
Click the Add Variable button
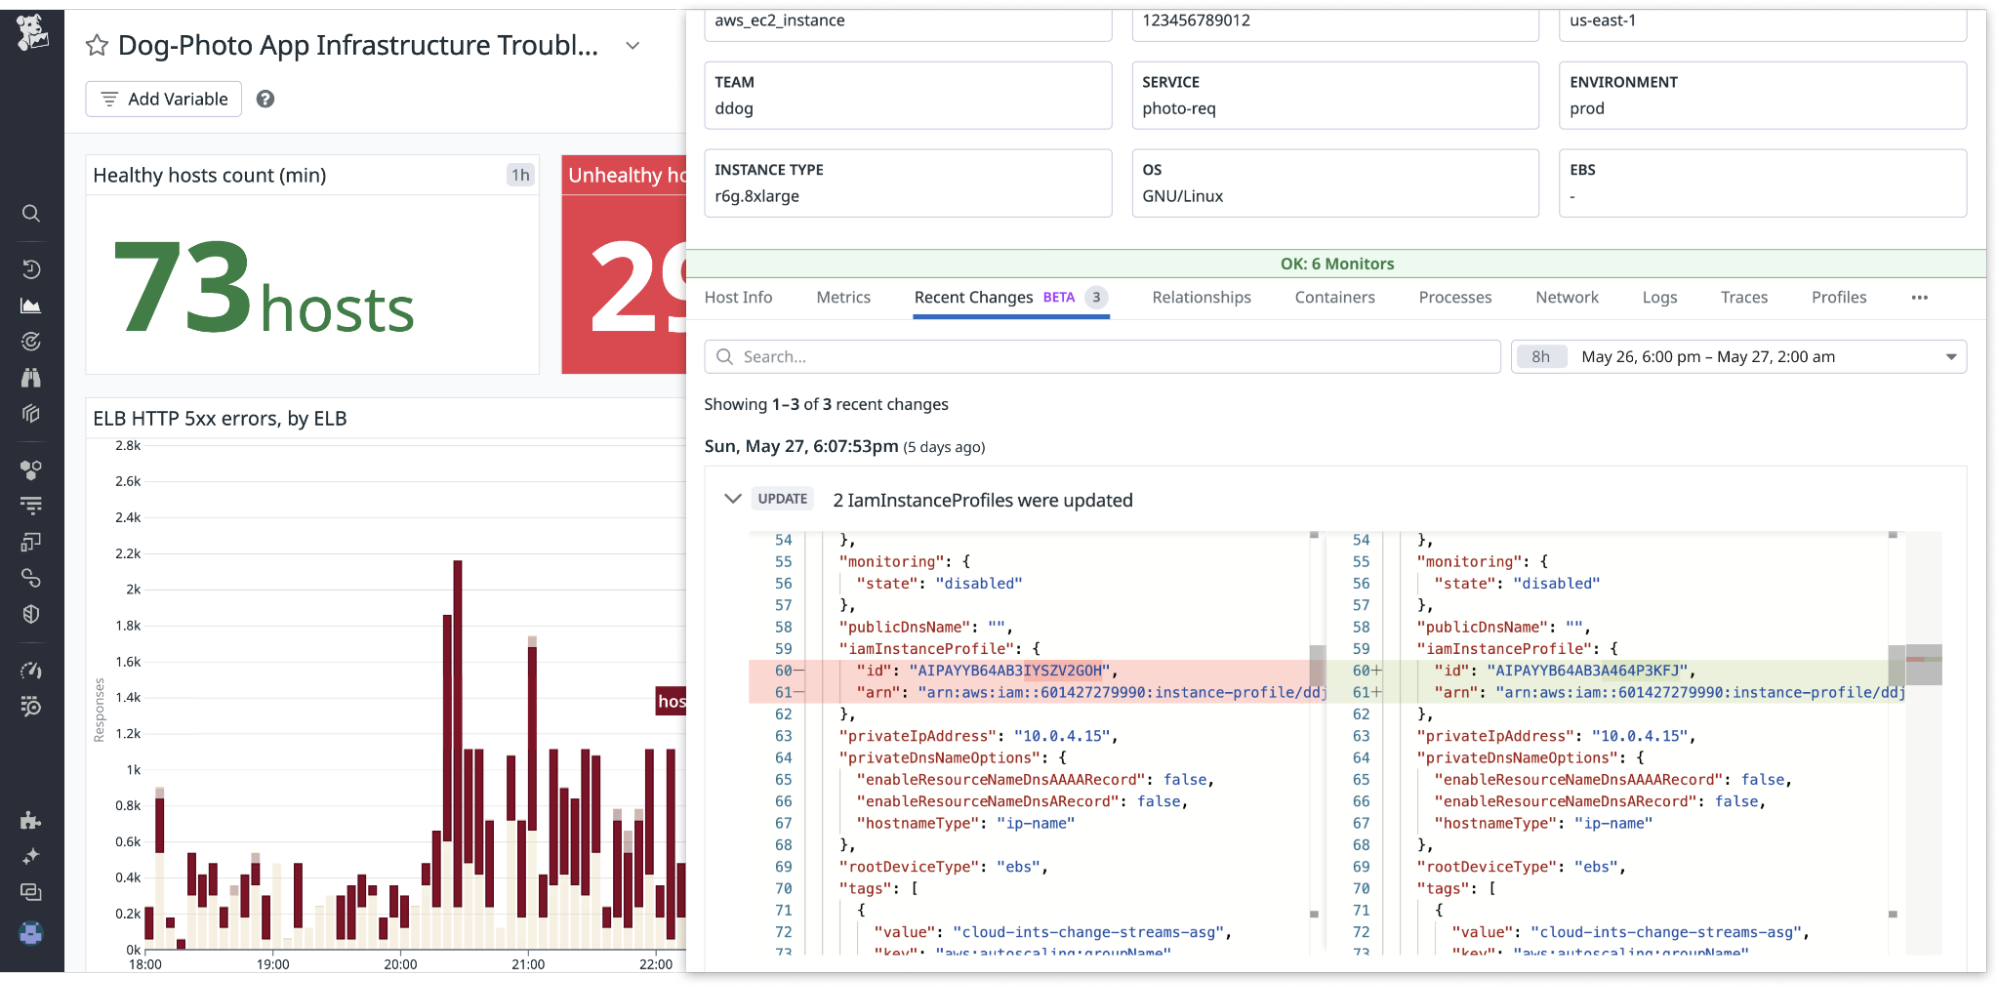click(x=163, y=98)
